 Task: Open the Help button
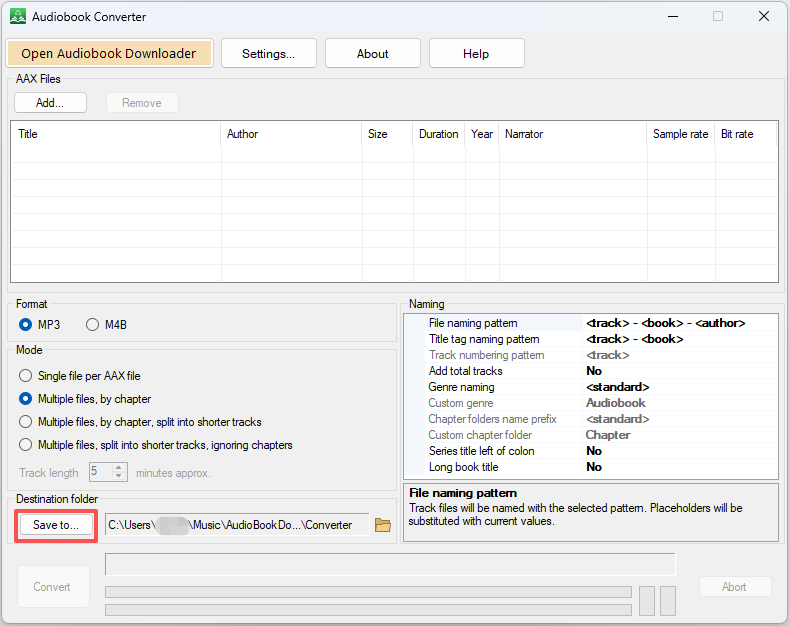pos(476,54)
